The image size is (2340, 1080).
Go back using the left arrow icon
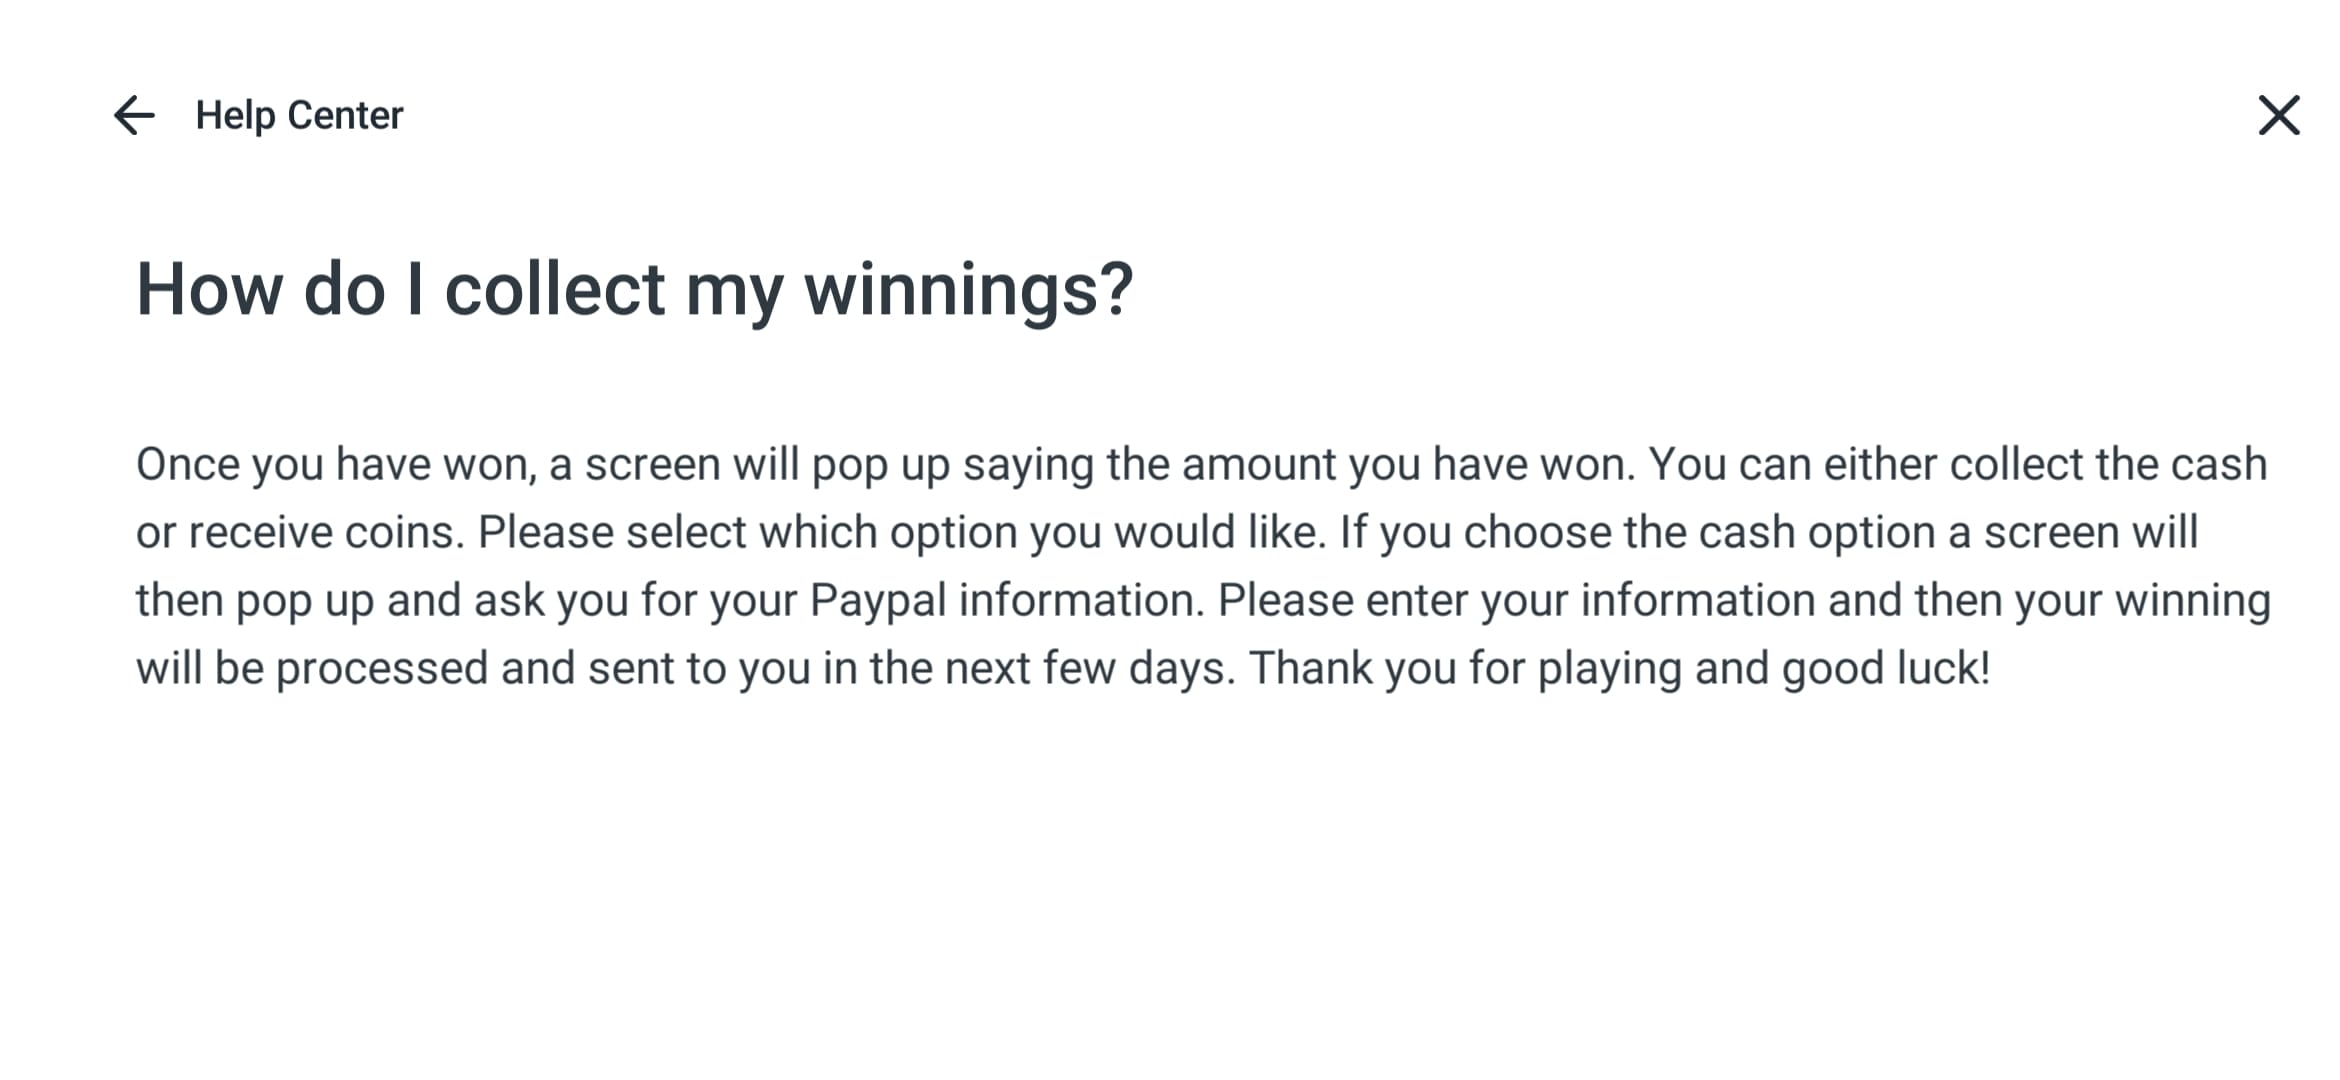tap(134, 115)
